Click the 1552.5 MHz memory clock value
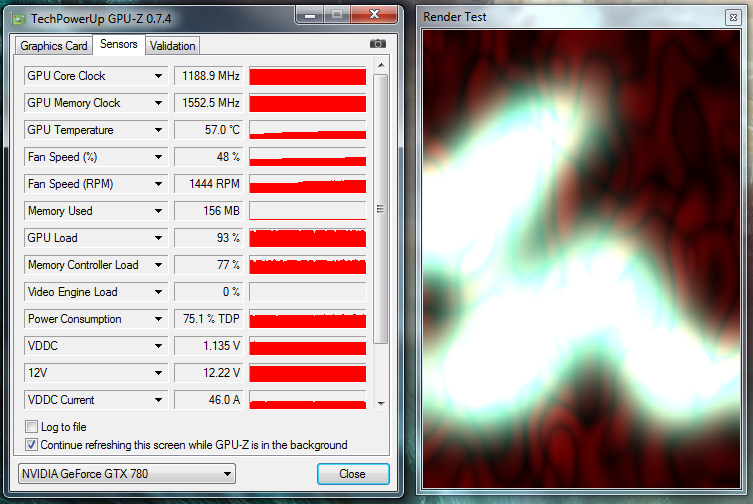 click(208, 103)
